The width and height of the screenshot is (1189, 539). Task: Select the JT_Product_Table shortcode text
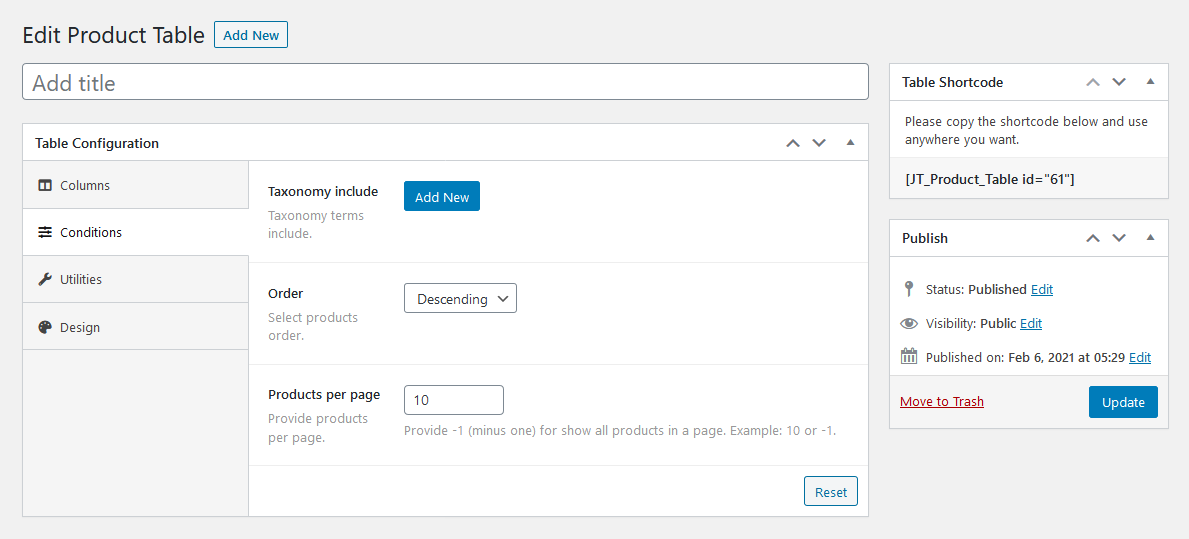990,180
